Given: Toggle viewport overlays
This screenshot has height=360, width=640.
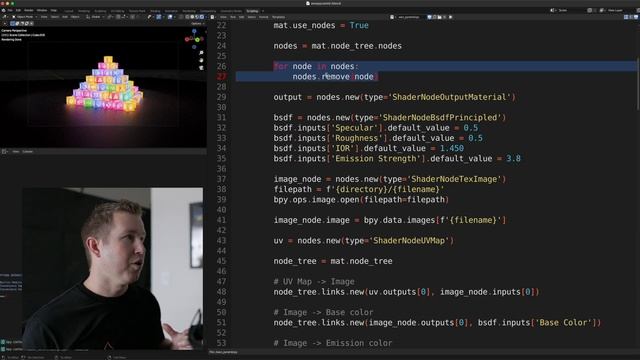Looking at the screenshot, I should coord(170,17).
